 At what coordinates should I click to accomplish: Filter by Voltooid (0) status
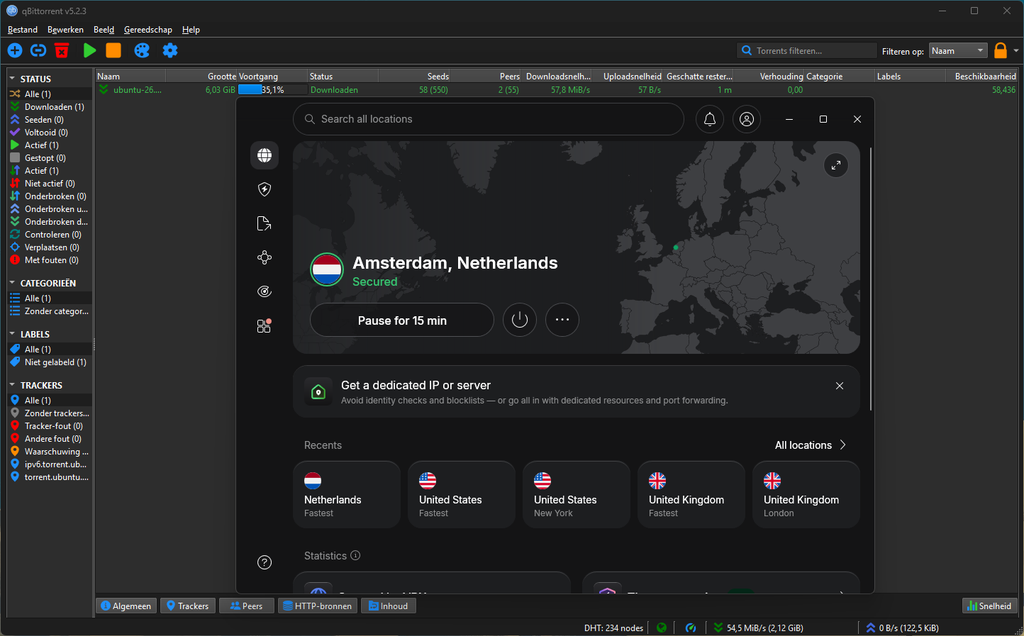[50, 132]
